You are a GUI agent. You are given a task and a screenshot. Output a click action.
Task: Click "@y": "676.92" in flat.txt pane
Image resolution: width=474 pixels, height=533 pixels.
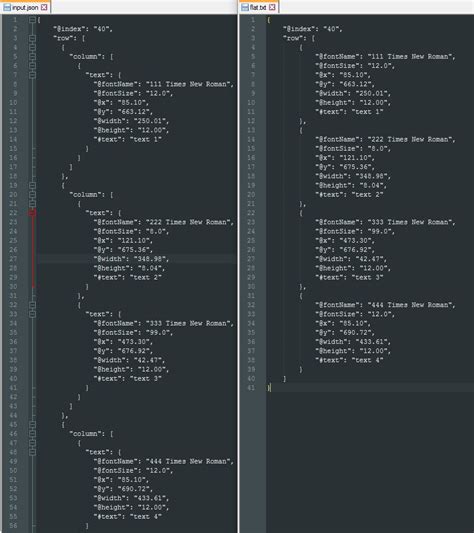pos(345,250)
